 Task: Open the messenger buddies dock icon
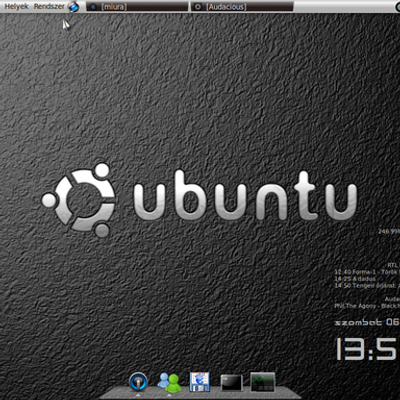(169, 382)
